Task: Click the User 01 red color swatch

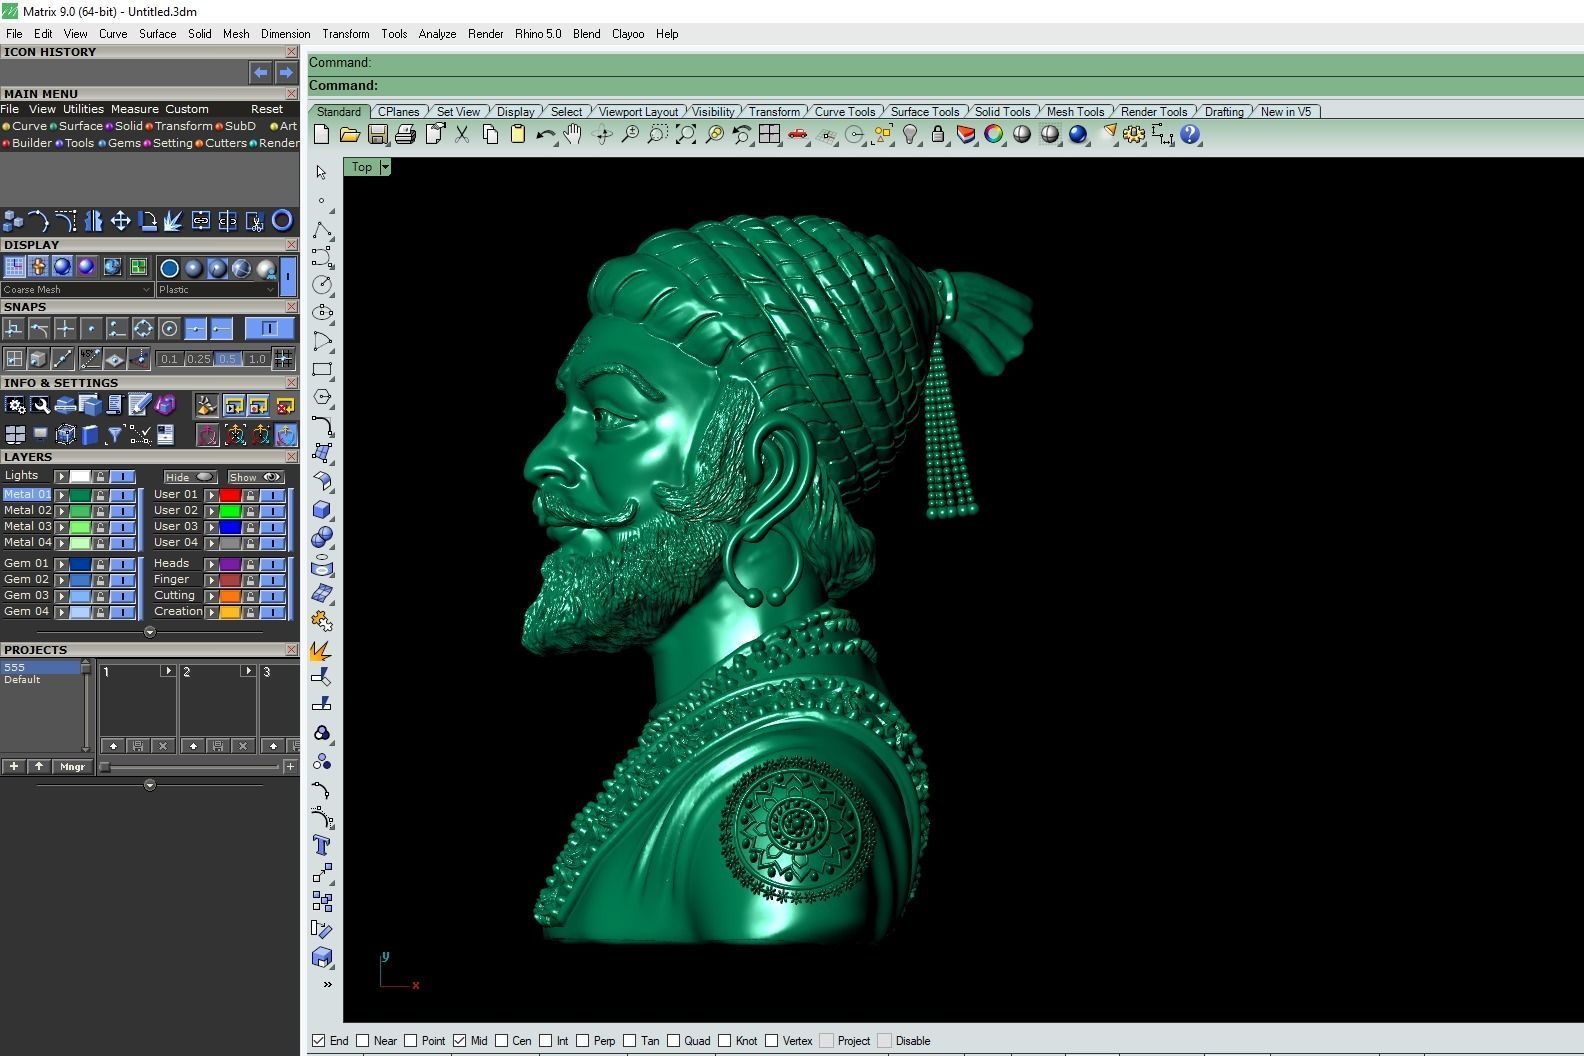Action: point(230,495)
